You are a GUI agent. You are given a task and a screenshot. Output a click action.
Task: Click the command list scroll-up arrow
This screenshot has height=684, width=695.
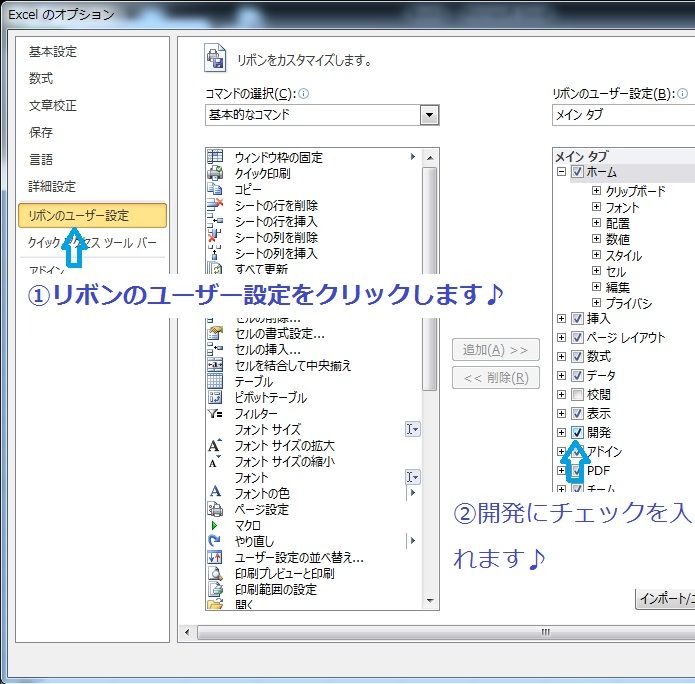tap(430, 157)
